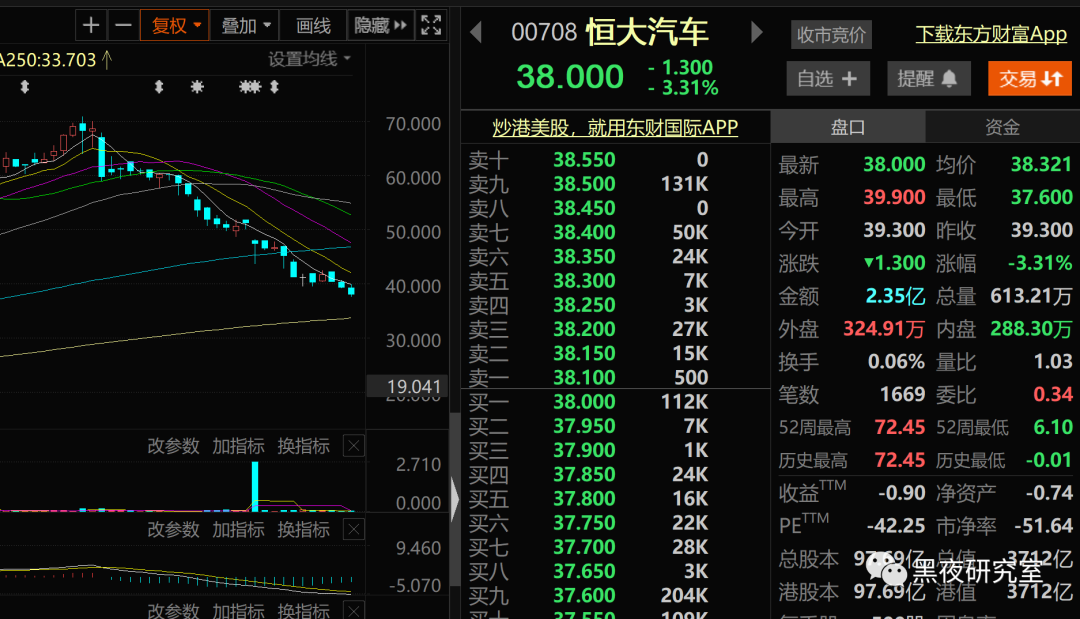The height and width of the screenshot is (619, 1080).
Task: Follow the 炒港美股，就用东财国际APP link
Action: pos(615,127)
